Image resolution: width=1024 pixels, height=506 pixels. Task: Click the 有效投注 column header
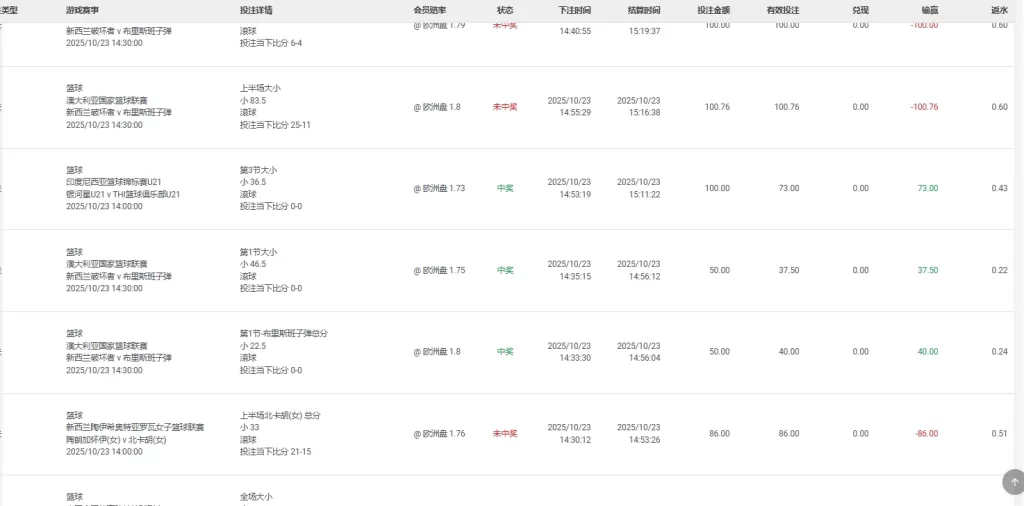coord(783,9)
